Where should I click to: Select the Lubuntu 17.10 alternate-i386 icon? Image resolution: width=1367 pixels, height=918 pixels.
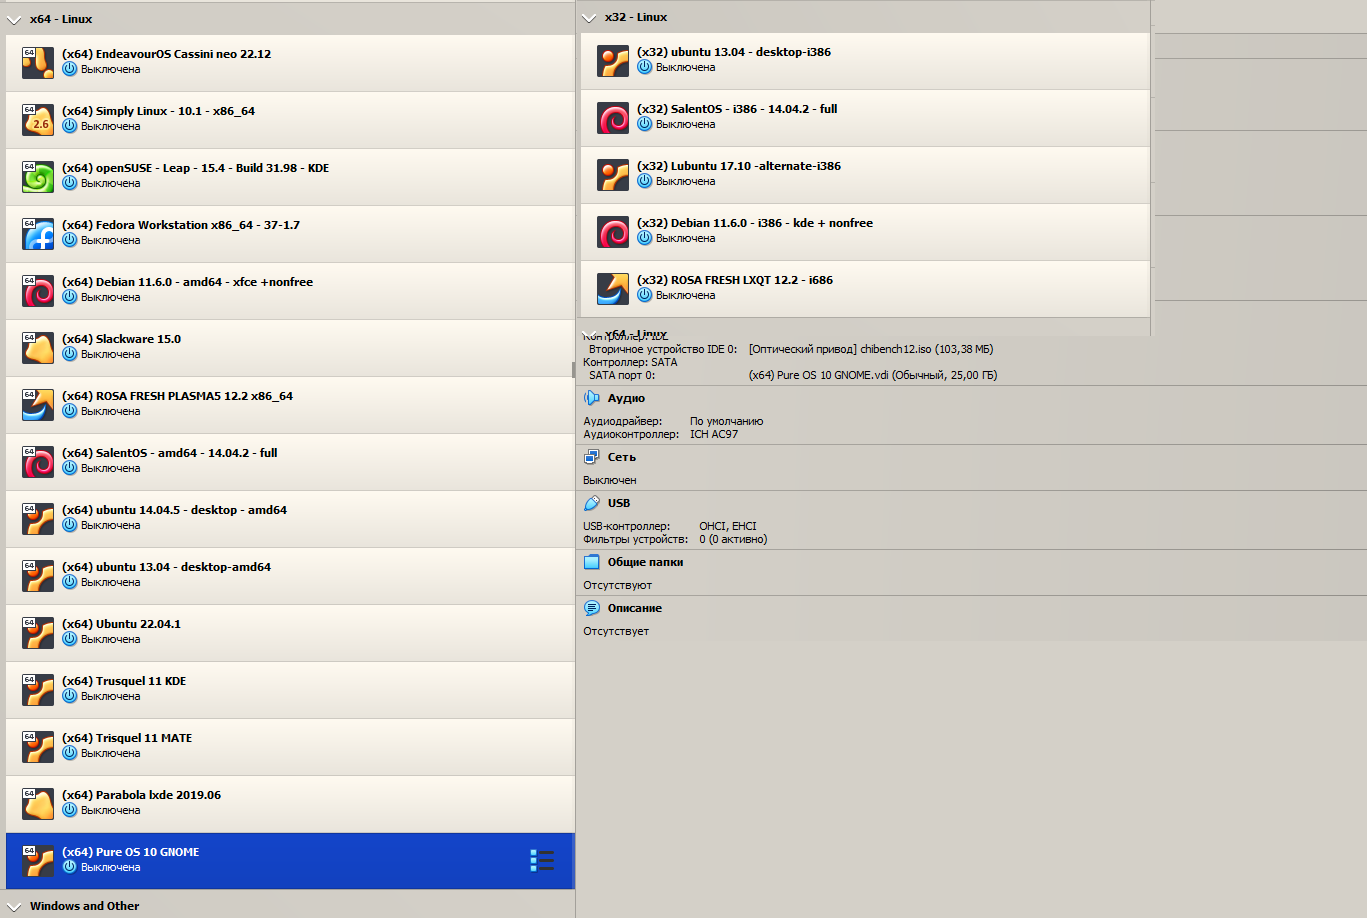coord(613,175)
